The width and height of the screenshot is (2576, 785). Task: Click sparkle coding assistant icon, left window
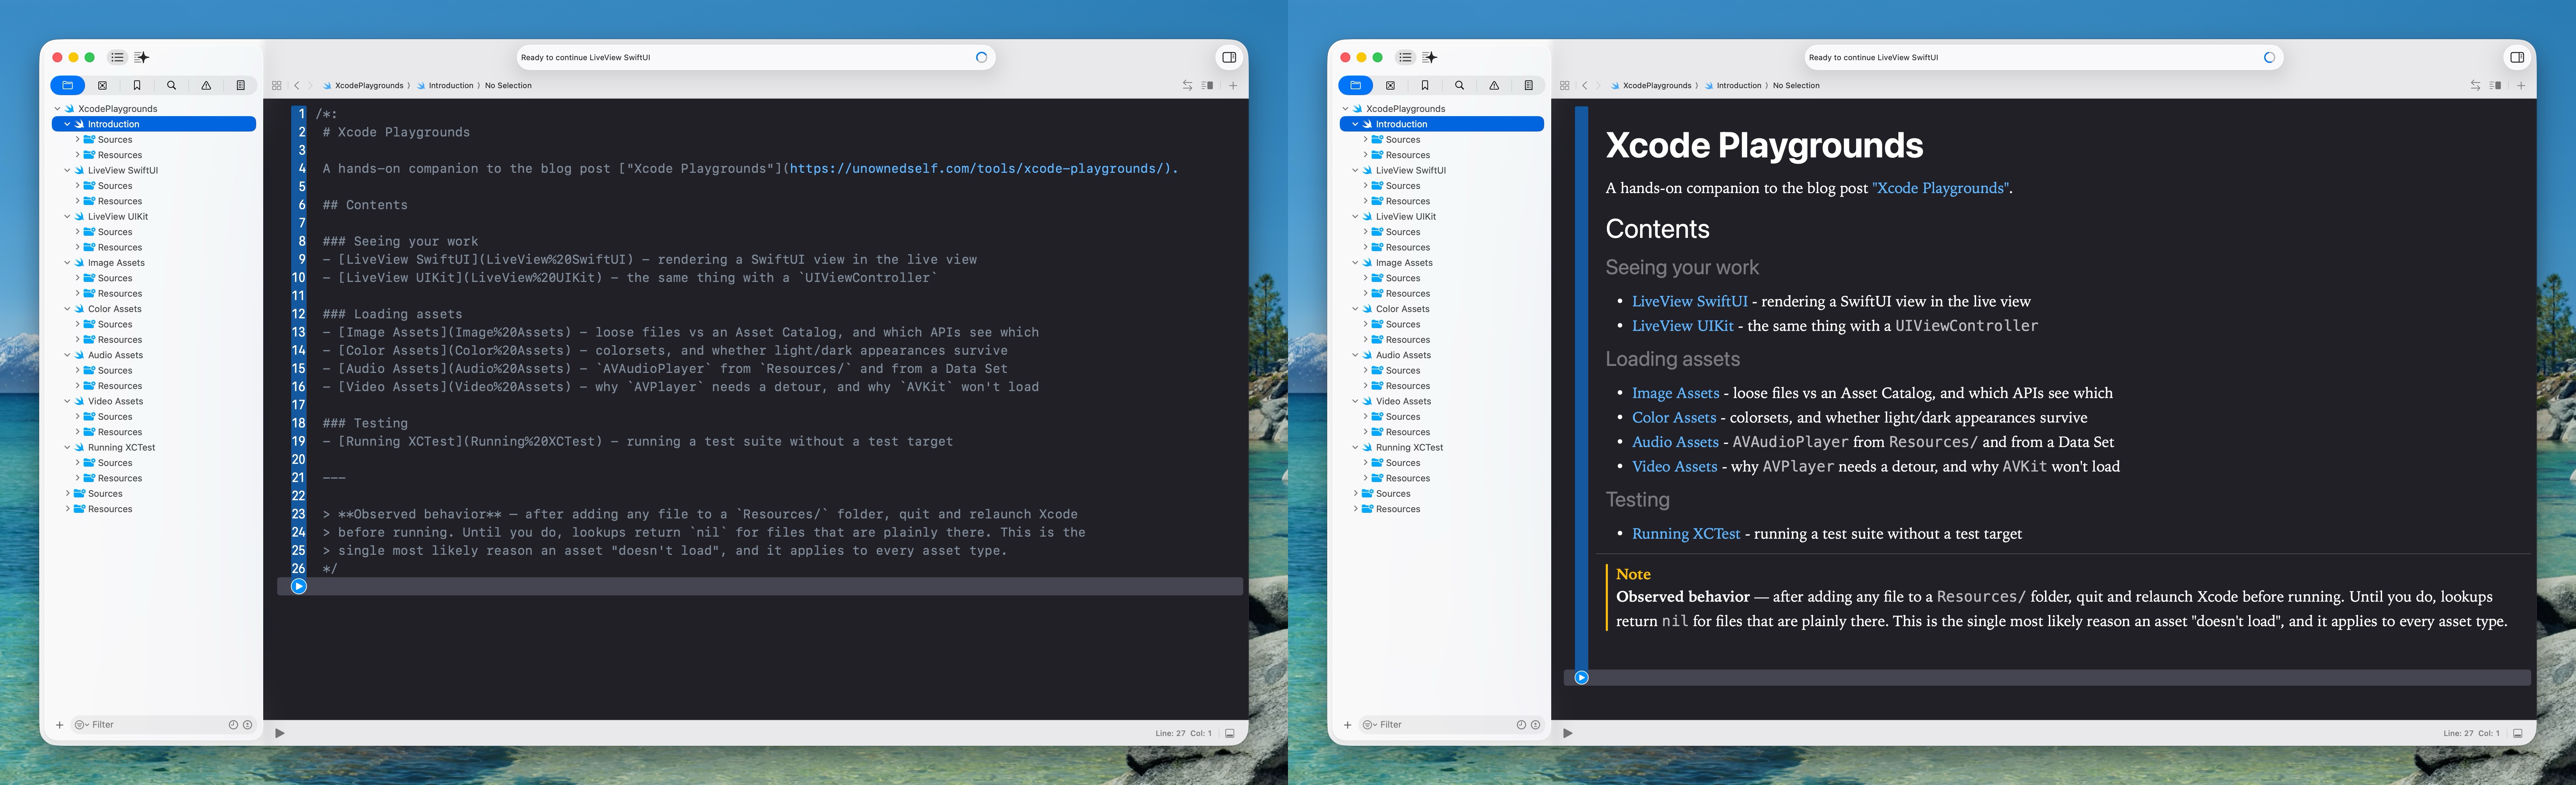142,57
